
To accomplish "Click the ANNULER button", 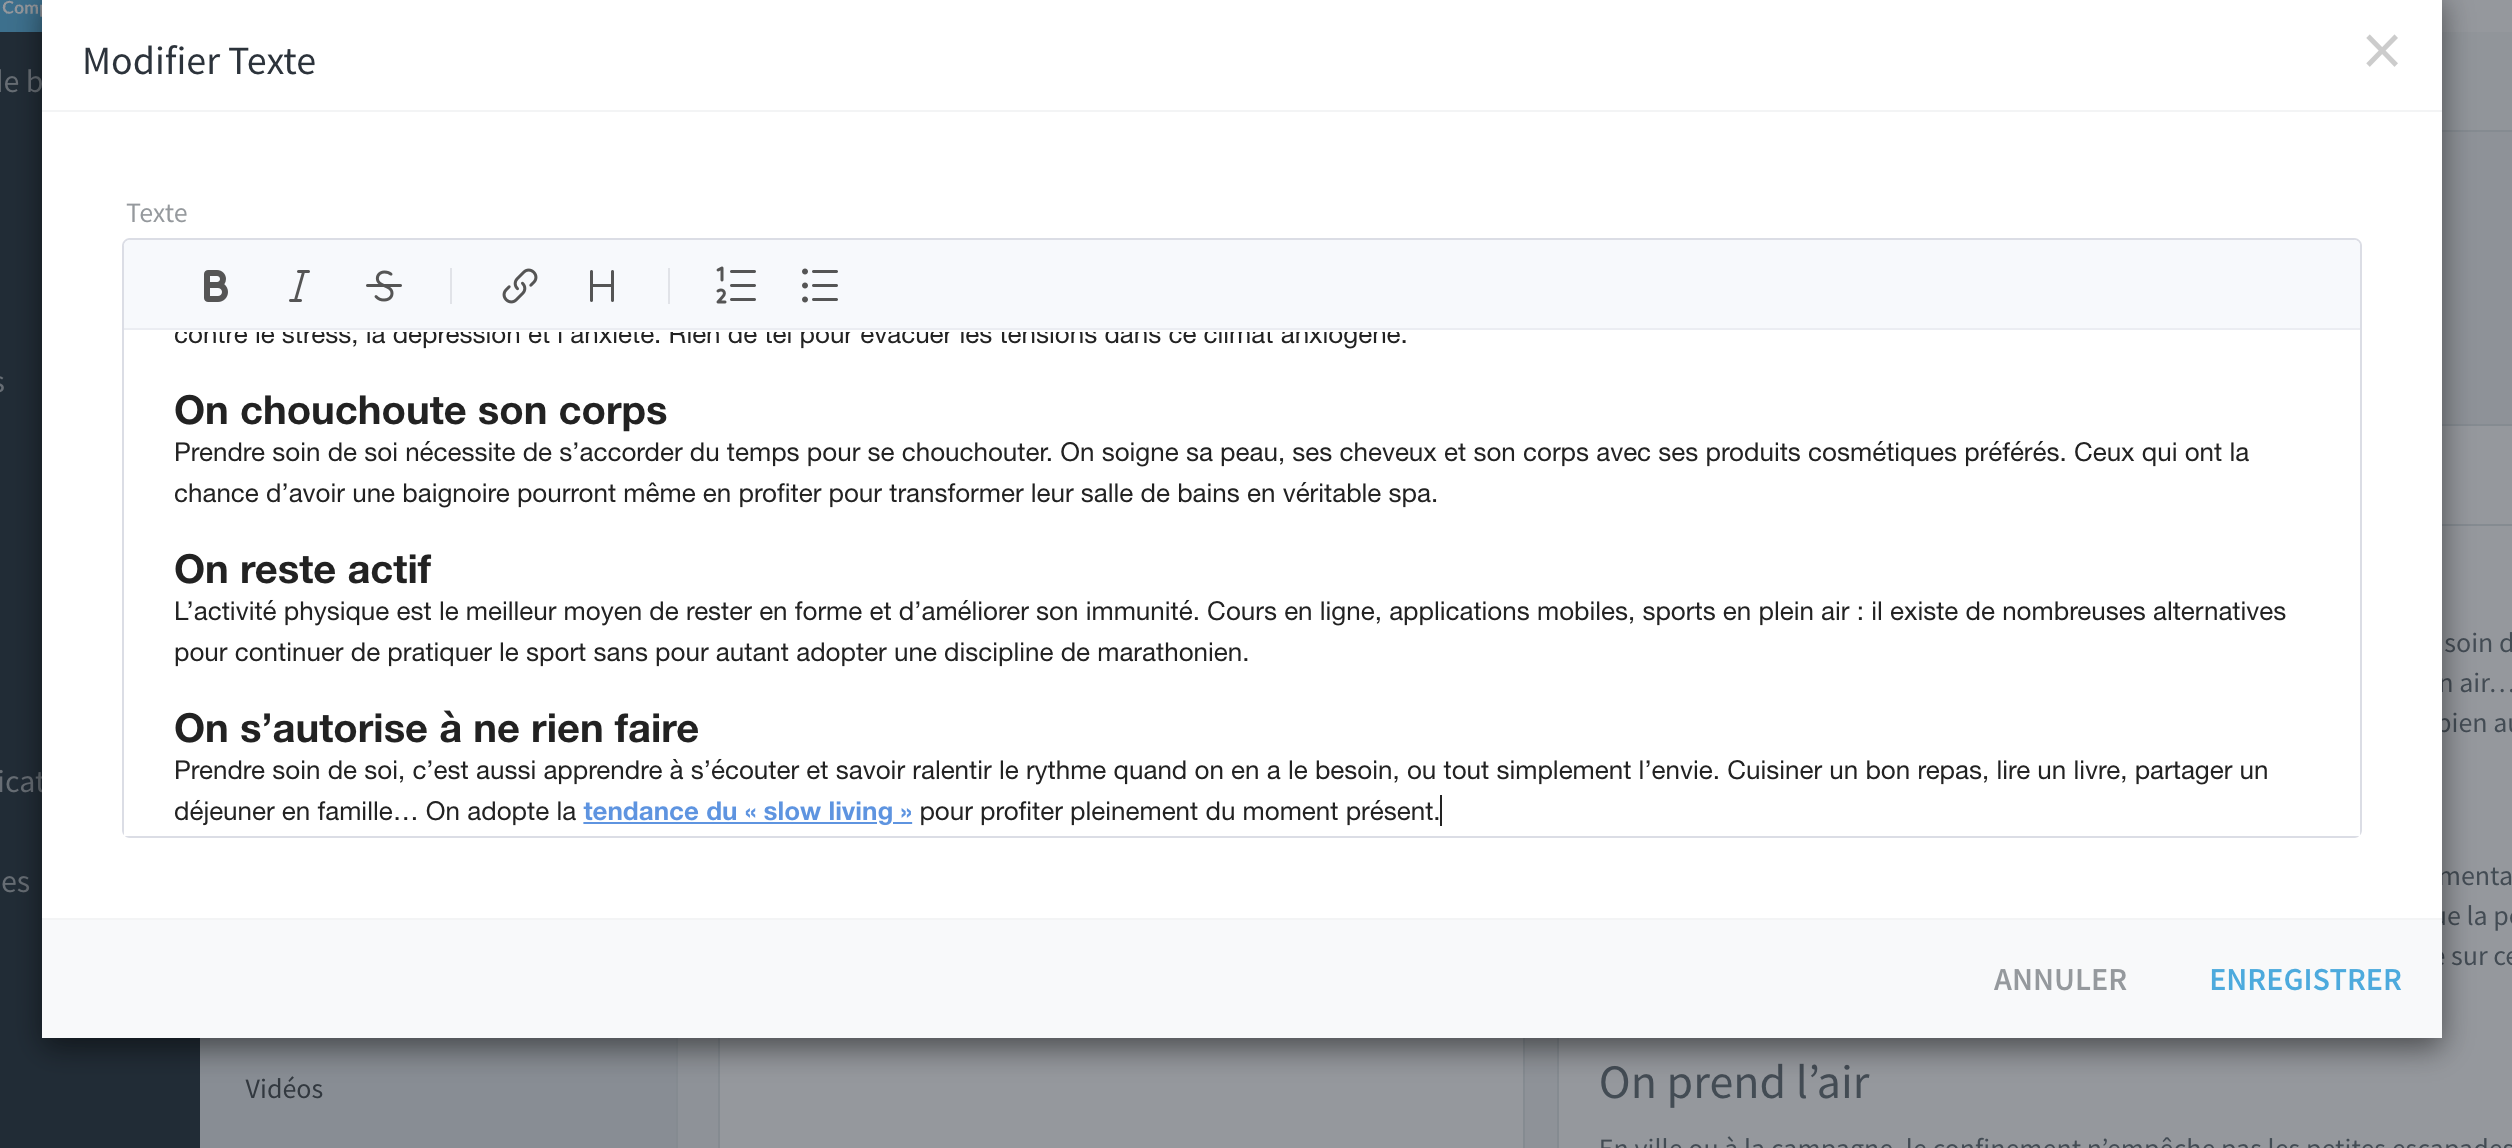I will coord(2060,980).
